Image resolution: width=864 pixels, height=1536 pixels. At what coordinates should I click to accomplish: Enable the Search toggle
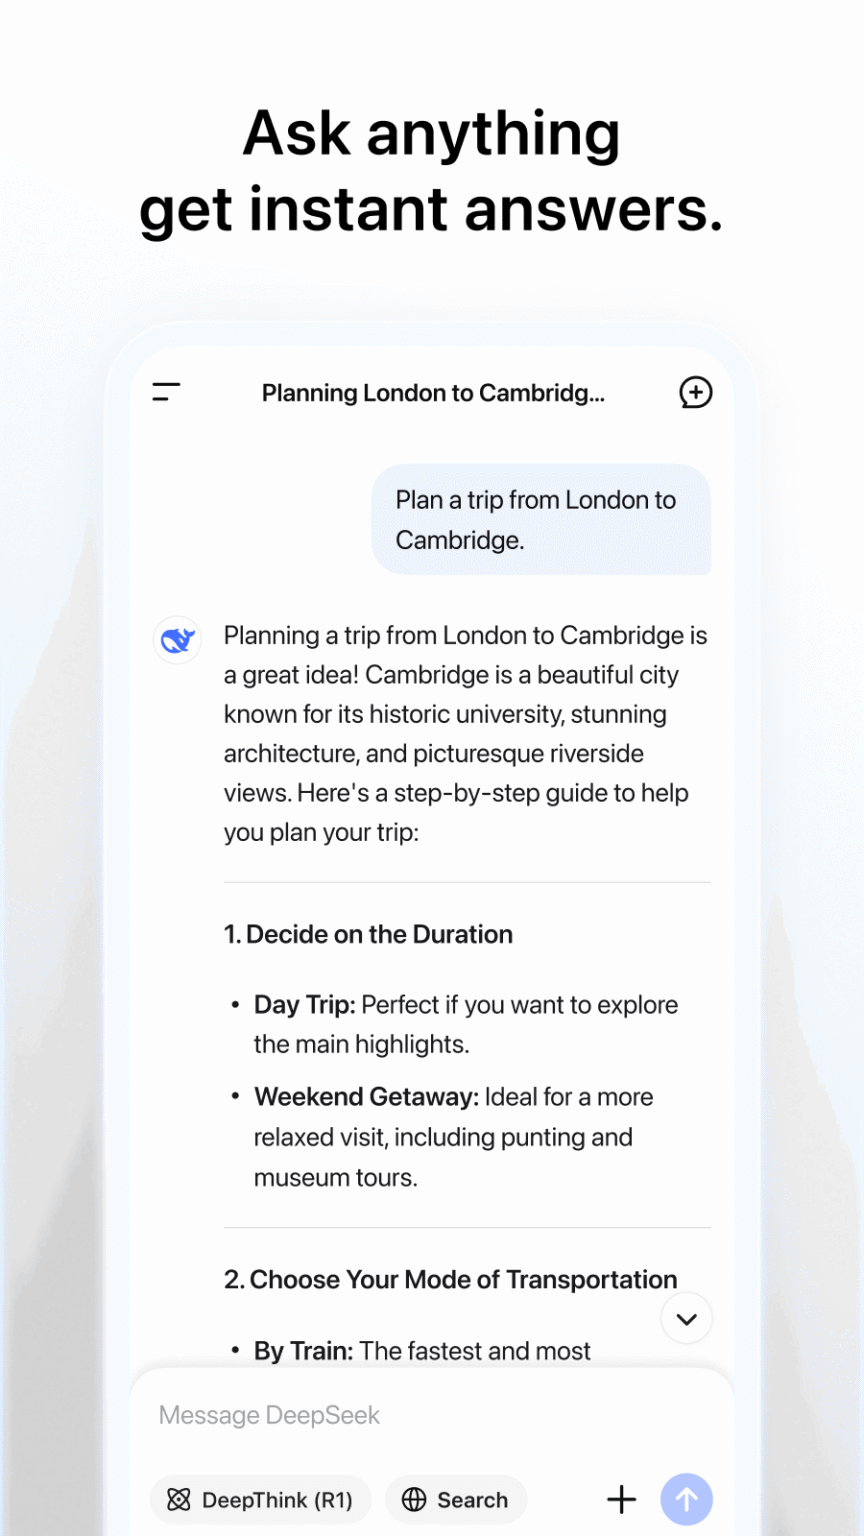456,1500
